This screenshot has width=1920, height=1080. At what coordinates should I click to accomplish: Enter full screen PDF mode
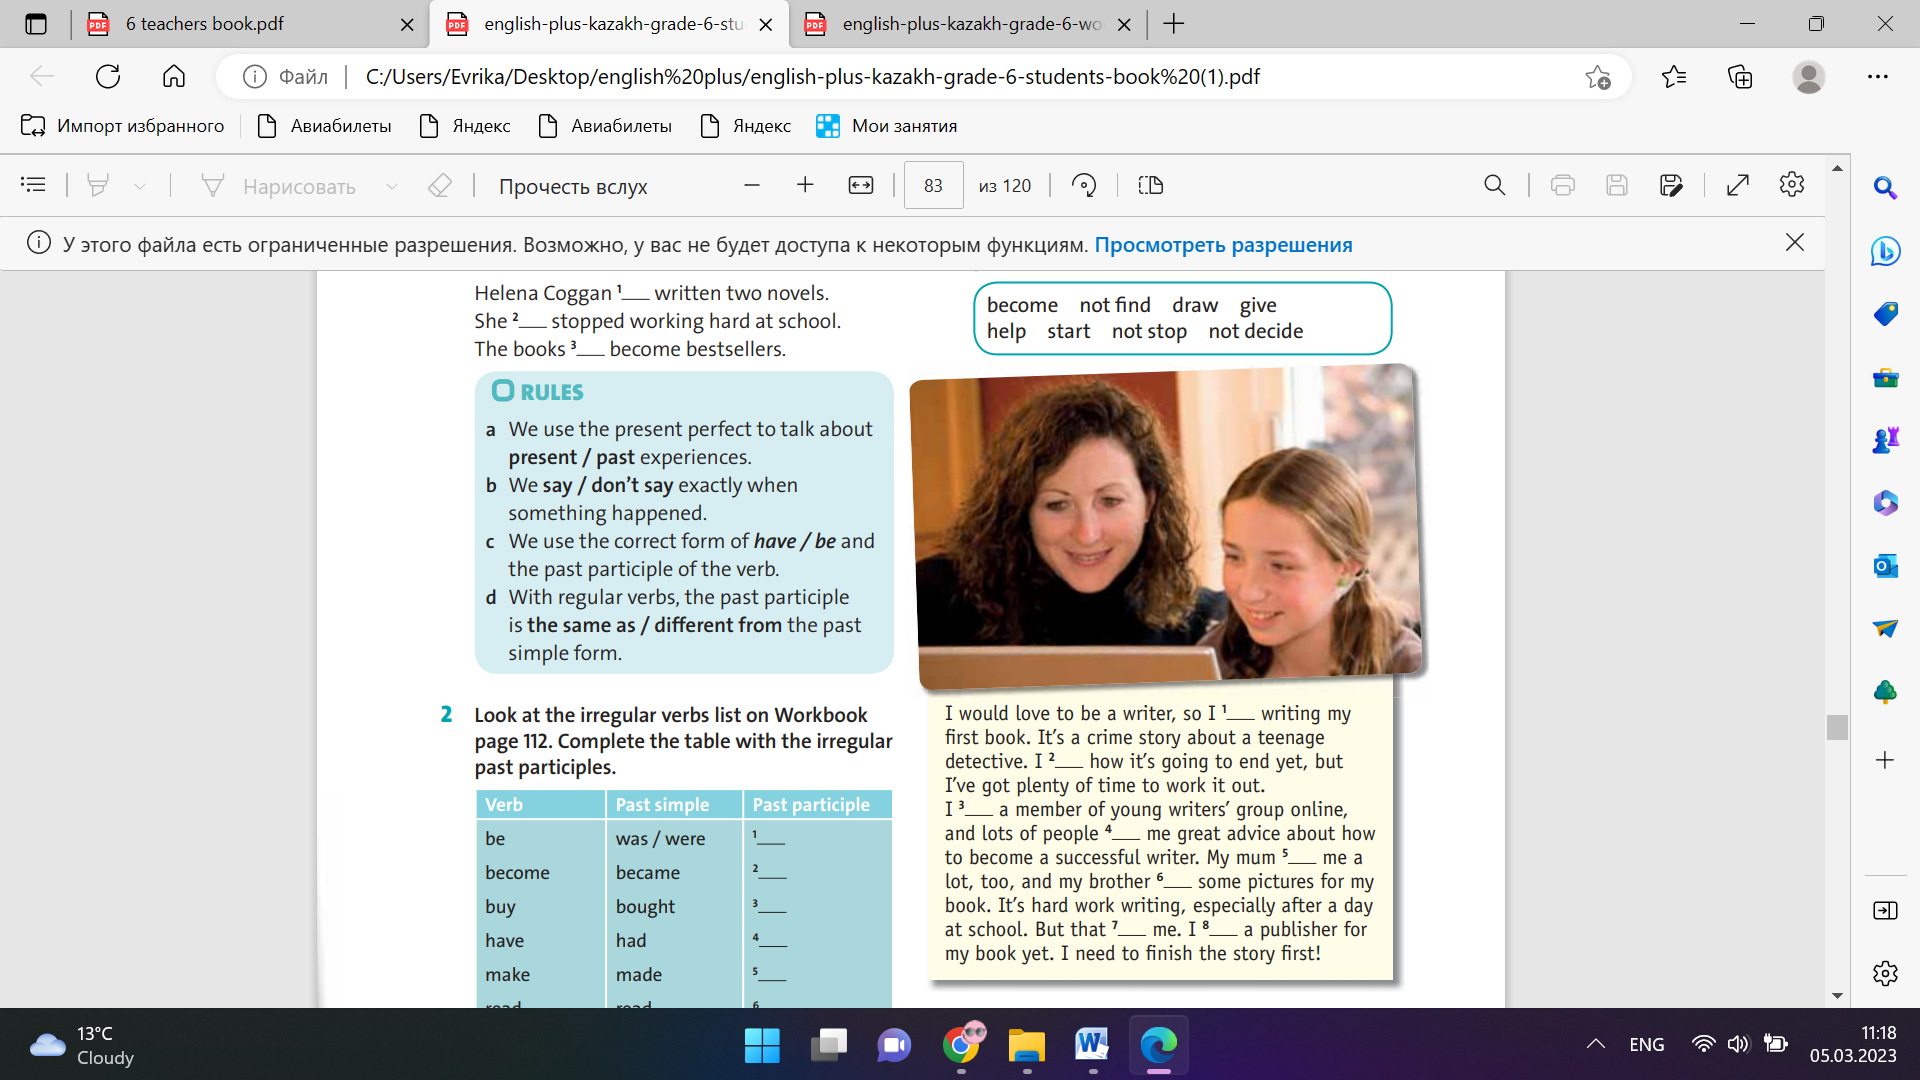click(1738, 185)
